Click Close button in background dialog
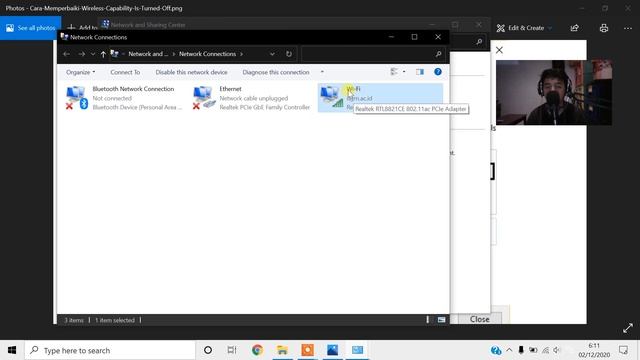 click(480, 319)
